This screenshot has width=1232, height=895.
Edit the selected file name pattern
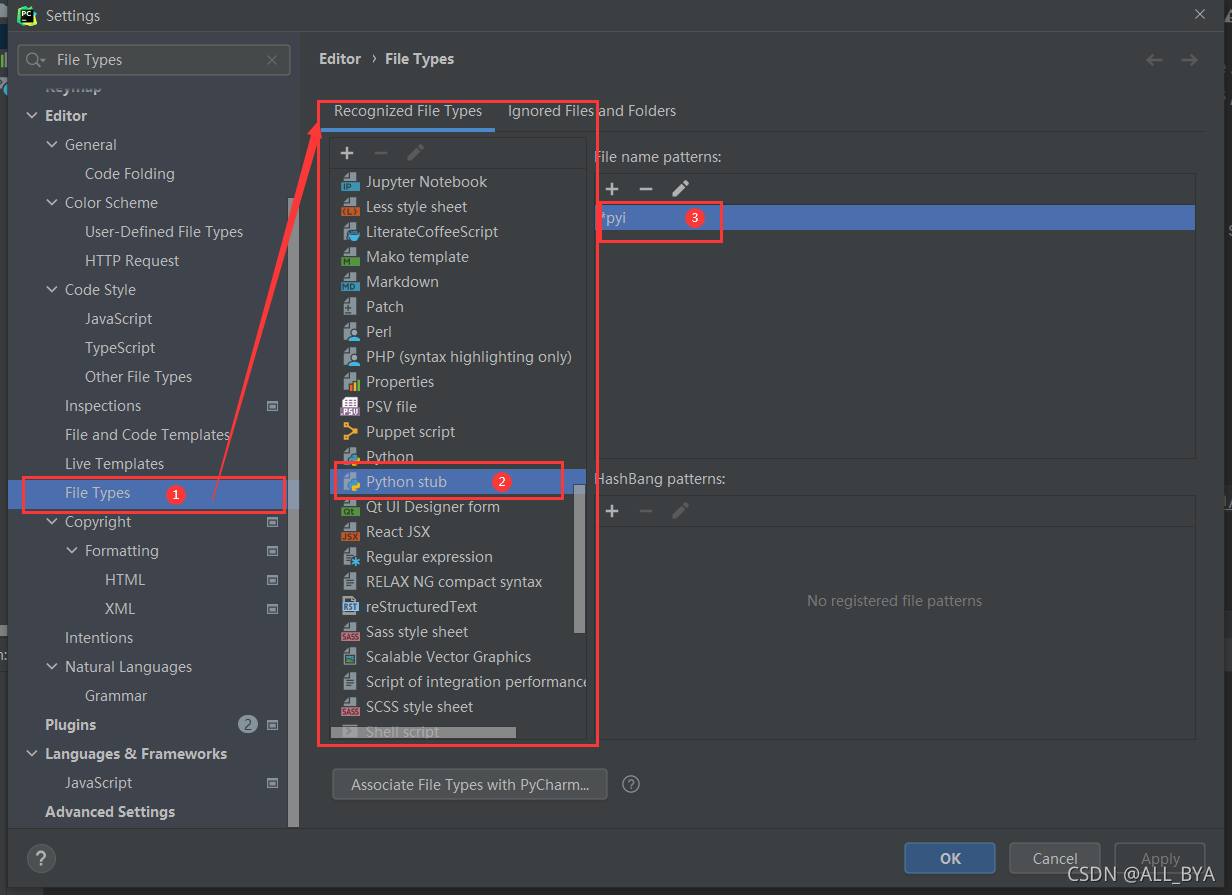(680, 189)
